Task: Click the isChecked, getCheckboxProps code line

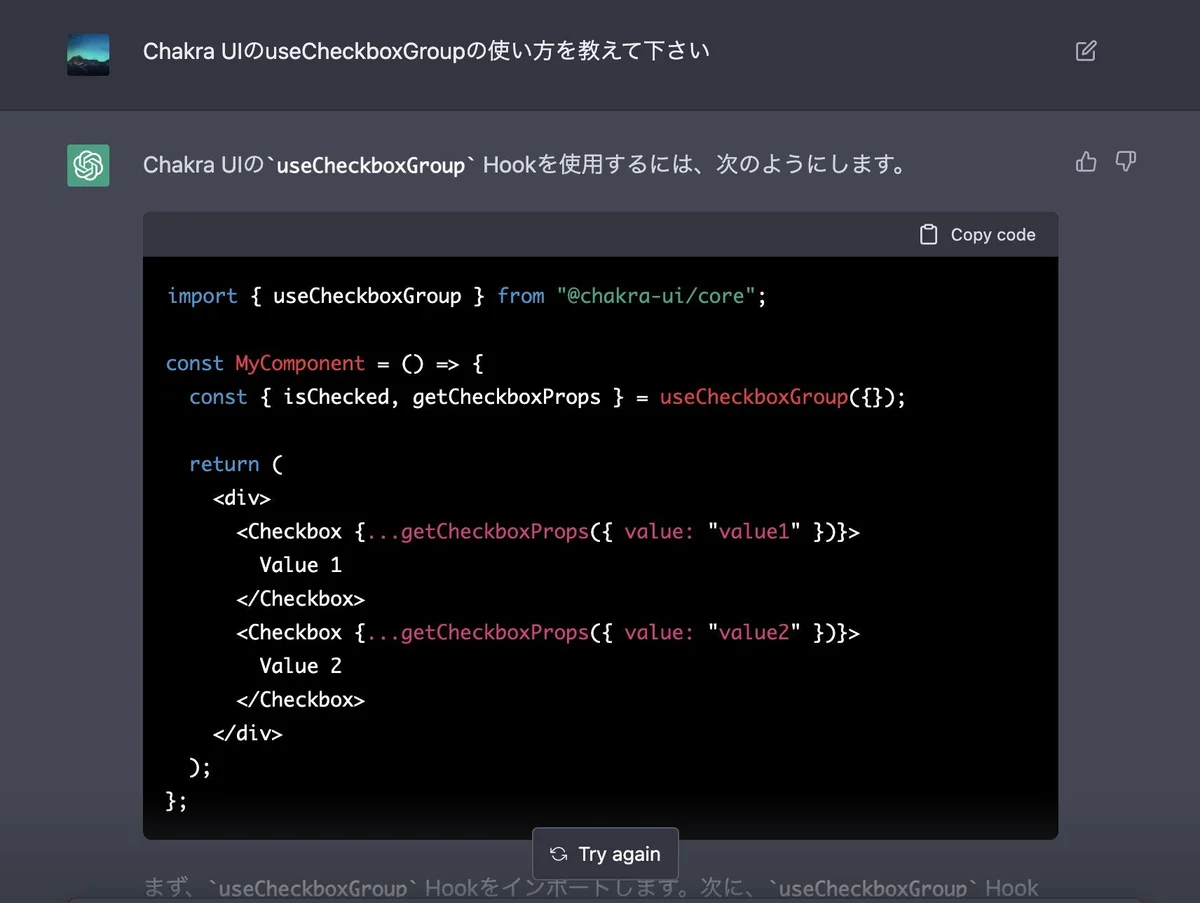Action: [x=548, y=397]
